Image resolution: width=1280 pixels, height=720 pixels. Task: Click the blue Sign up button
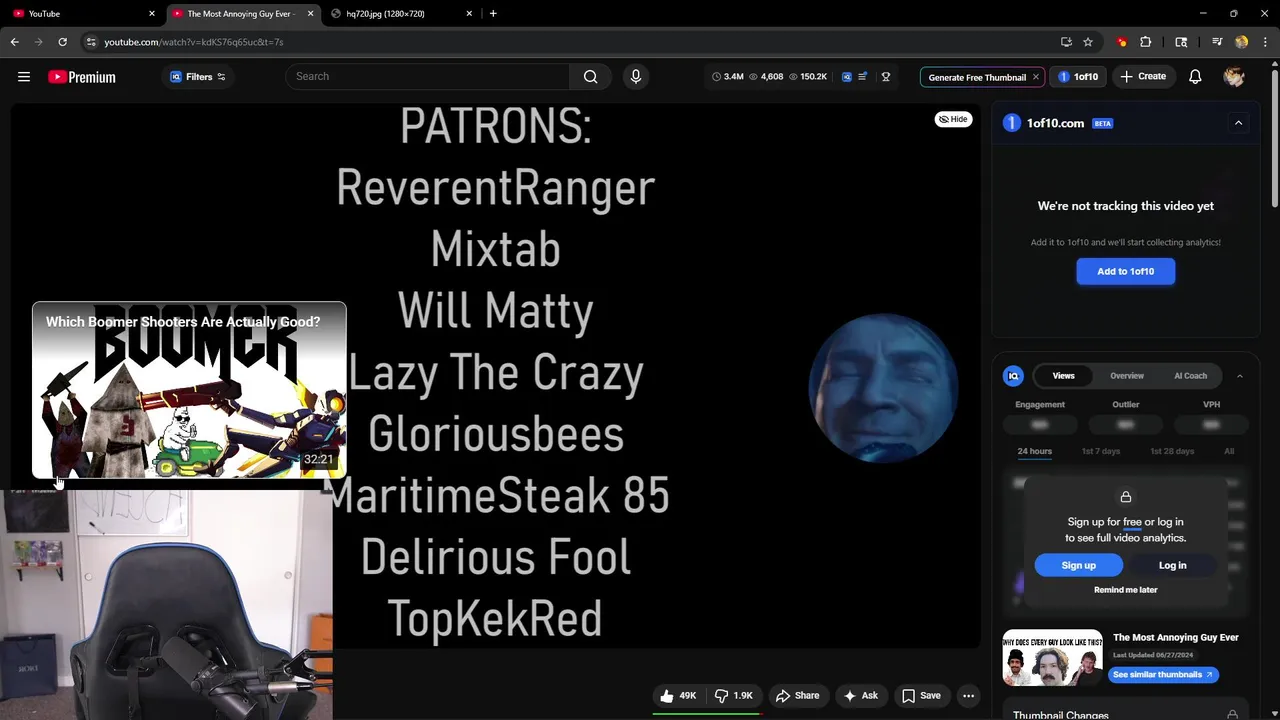(x=1079, y=565)
